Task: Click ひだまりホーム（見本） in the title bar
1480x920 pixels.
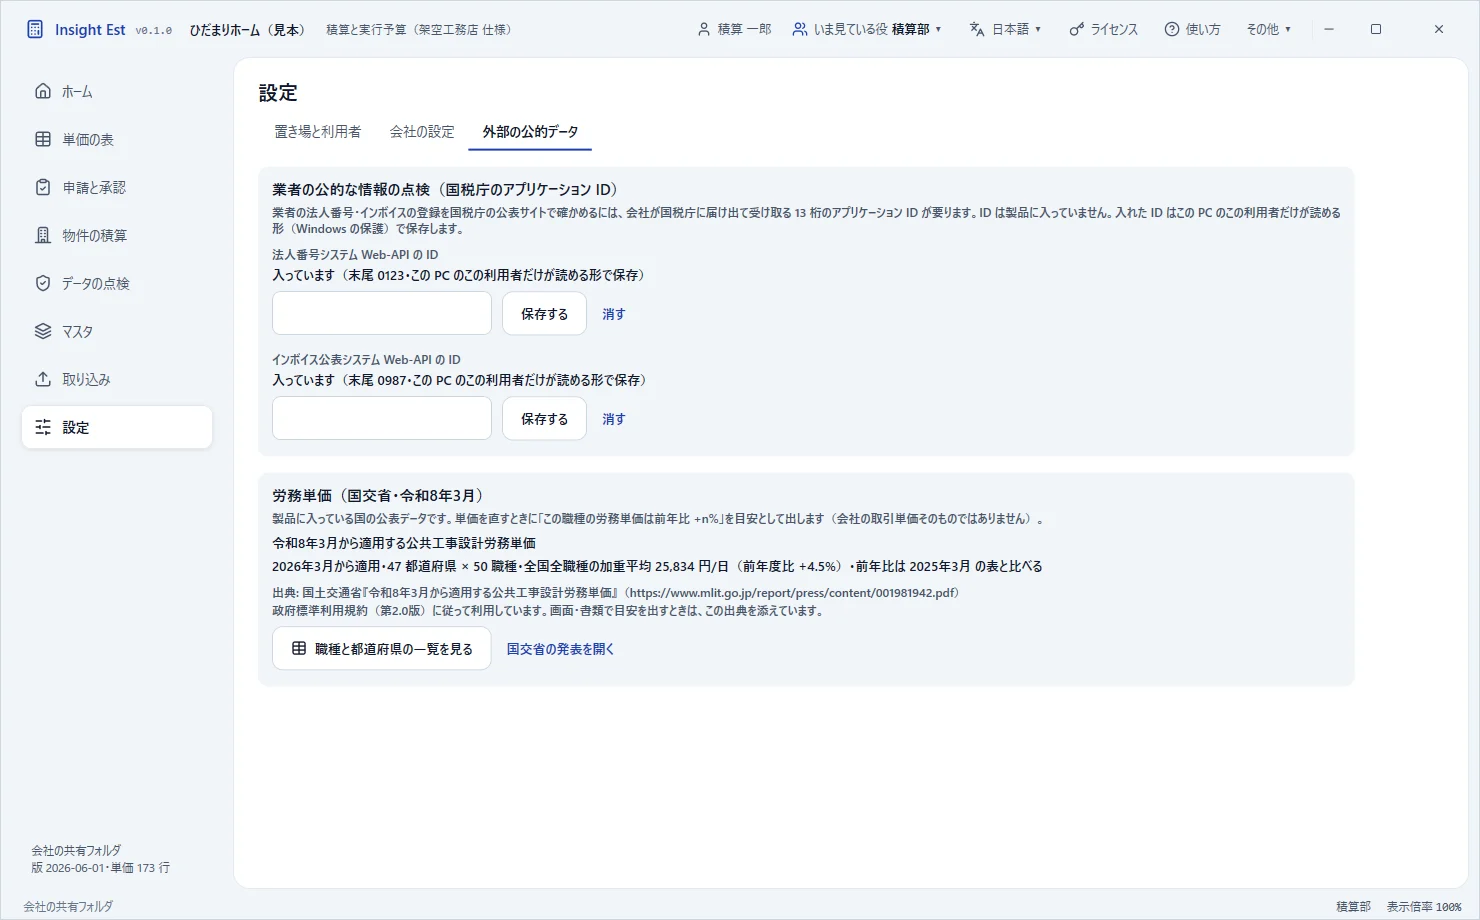Action: click(248, 29)
